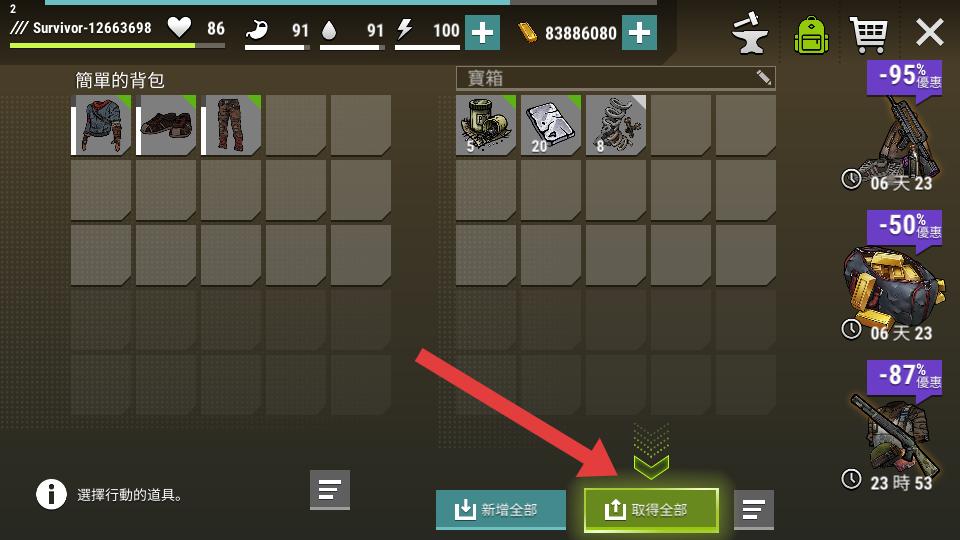The width and height of the screenshot is (960, 540).
Task: Sort the backpack with the list icon
Action: coord(330,489)
